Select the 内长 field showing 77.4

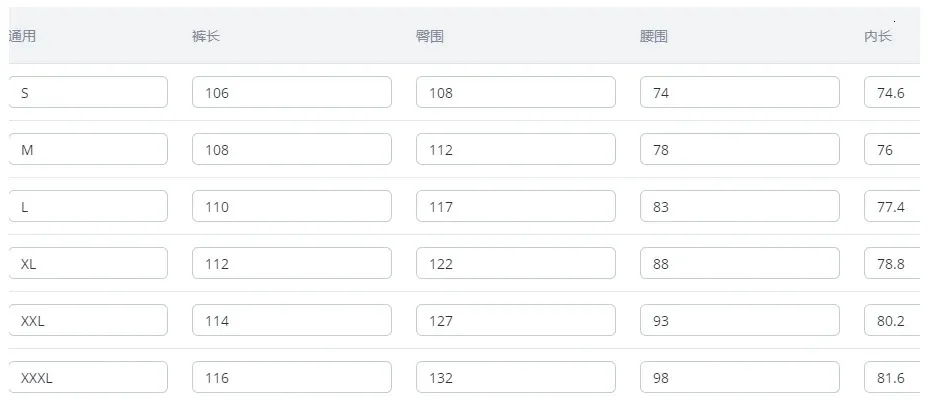(x=892, y=206)
